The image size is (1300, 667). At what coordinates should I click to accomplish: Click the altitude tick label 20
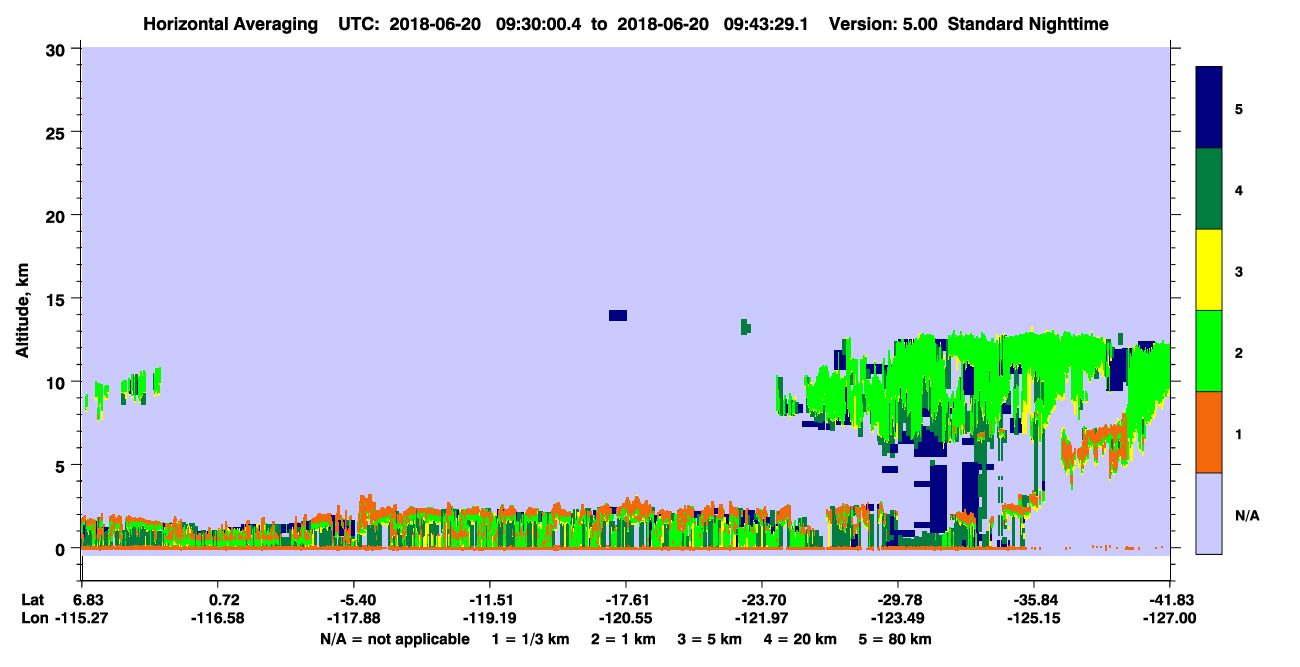coord(58,215)
